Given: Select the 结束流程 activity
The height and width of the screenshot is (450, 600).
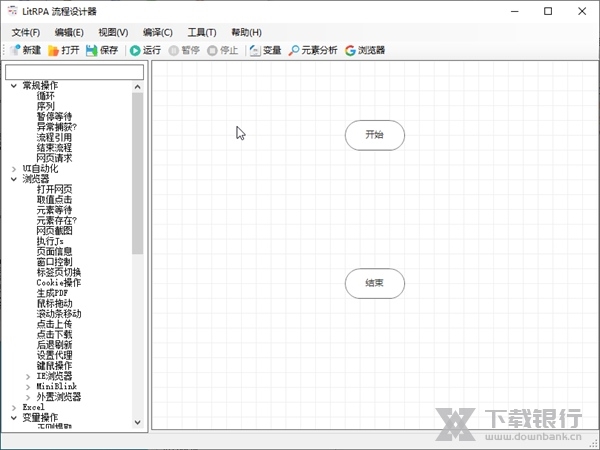Looking at the screenshot, I should coord(54,147).
